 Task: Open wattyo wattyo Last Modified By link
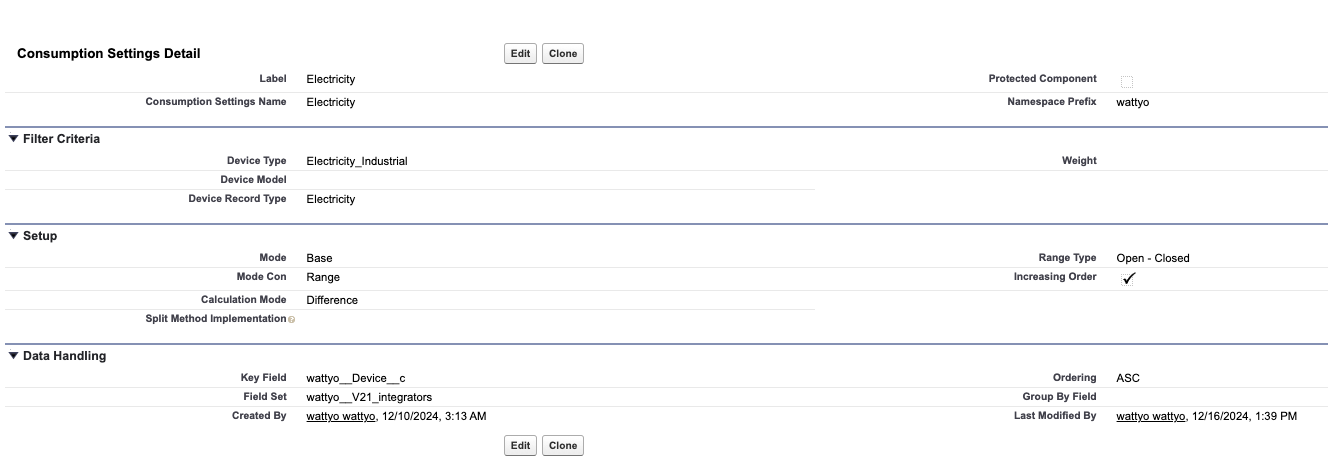tap(1150, 416)
